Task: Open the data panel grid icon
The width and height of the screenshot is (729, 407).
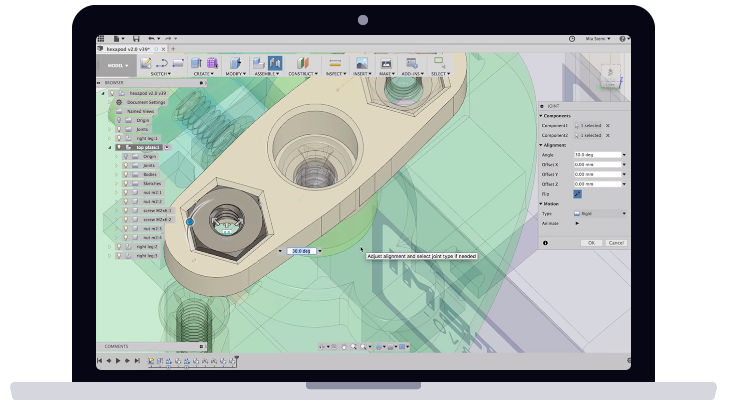Action: (x=101, y=39)
